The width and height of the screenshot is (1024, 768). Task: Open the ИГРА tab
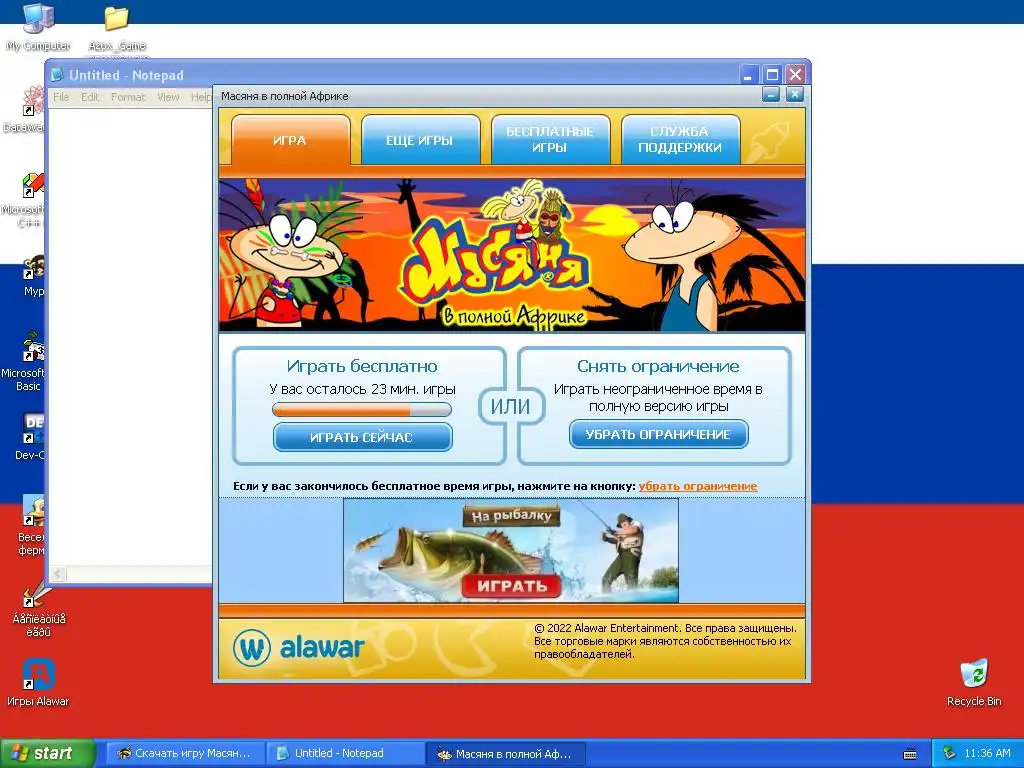pyautogui.click(x=290, y=140)
